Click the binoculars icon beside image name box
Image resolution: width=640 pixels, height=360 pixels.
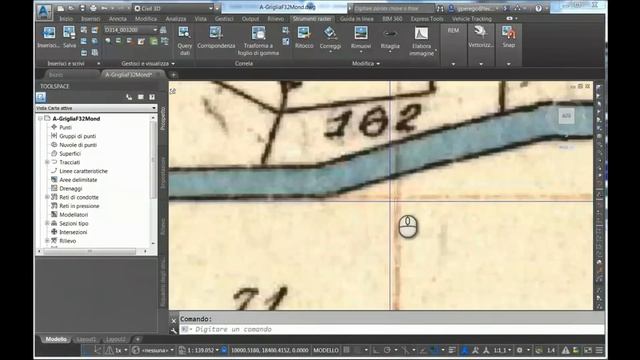[163, 30]
